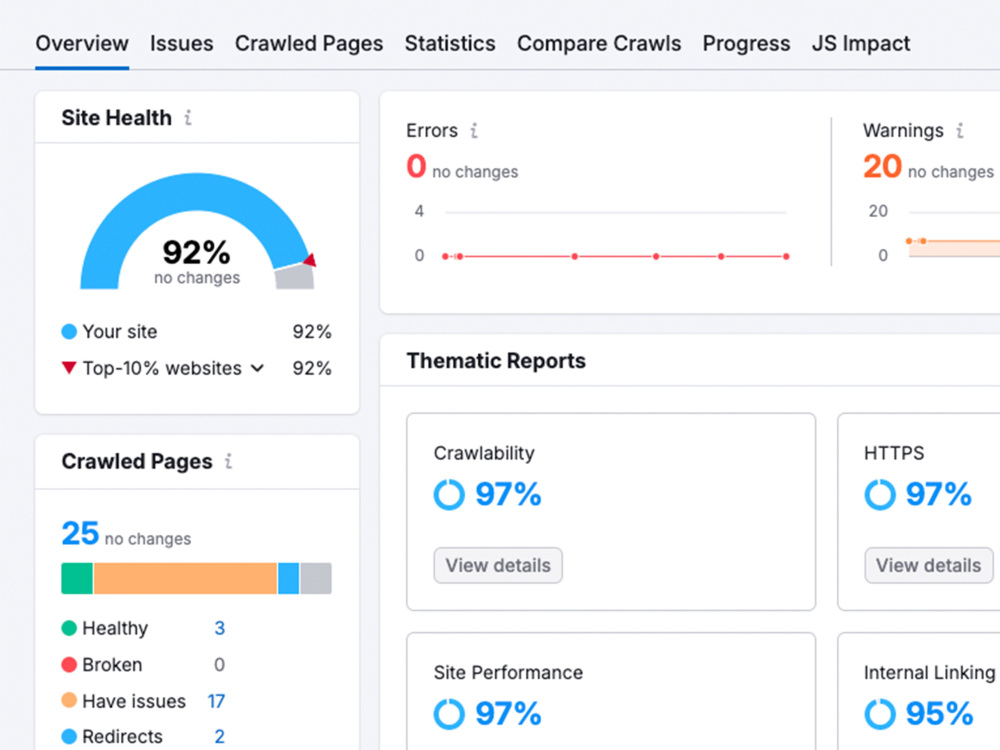
Task: Click the Top-10% websites 92% value
Action: (312, 369)
